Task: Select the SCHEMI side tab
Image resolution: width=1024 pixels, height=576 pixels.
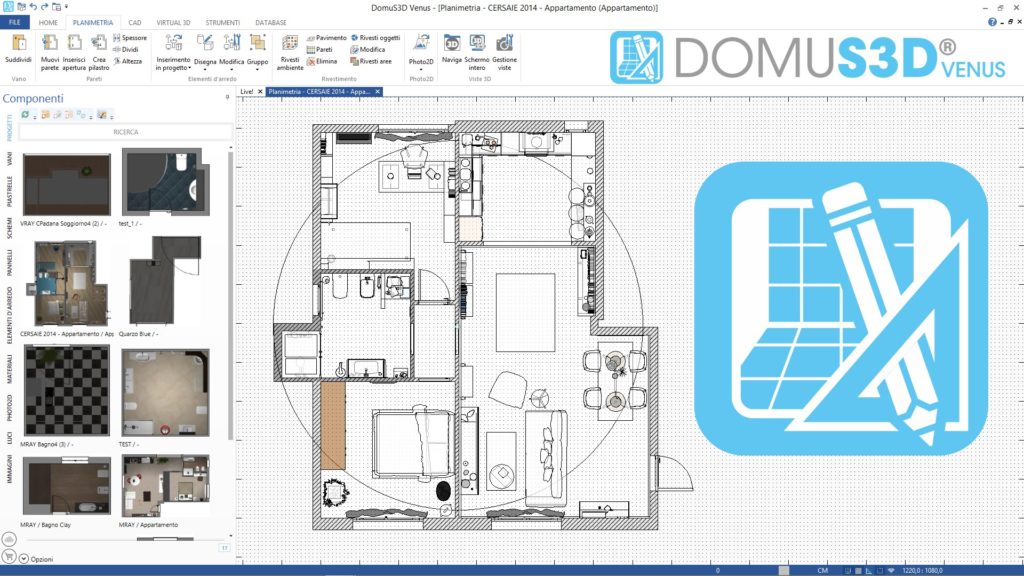Action: tap(9, 229)
